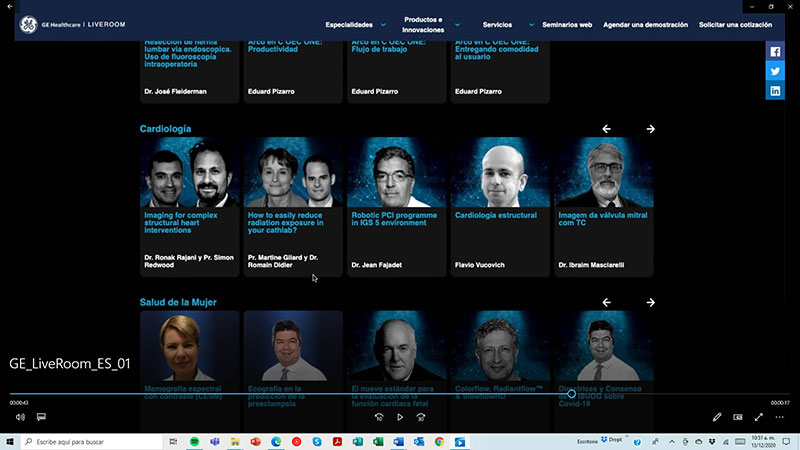
Task: Open Arco en C OEC ONE: Productividad
Action: click(x=293, y=72)
